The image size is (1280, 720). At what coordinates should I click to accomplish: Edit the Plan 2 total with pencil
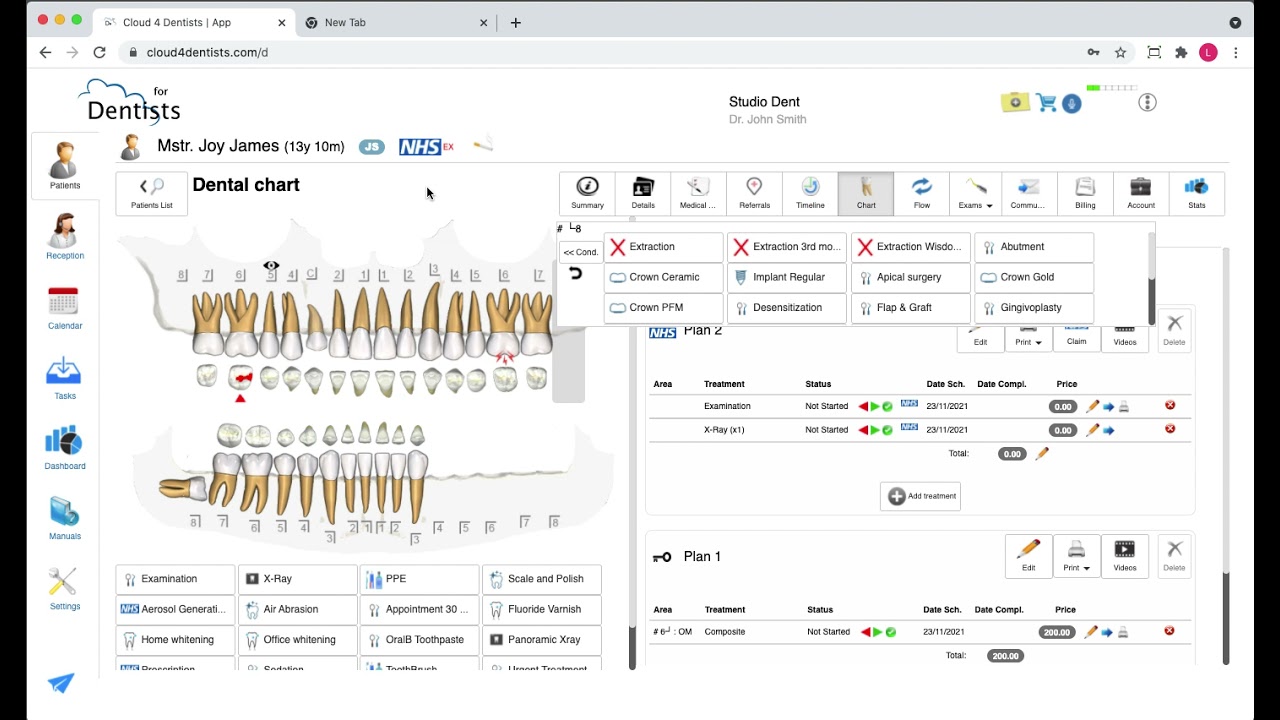[1042, 453]
